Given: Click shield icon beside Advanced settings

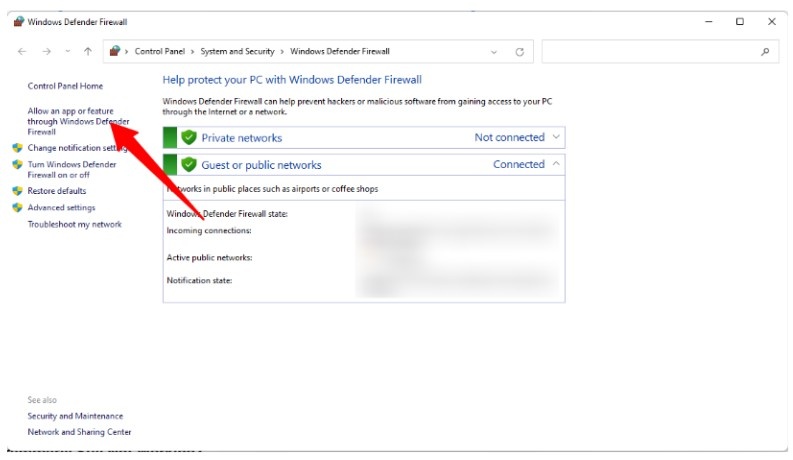Looking at the screenshot, I should pyautogui.click(x=18, y=208).
